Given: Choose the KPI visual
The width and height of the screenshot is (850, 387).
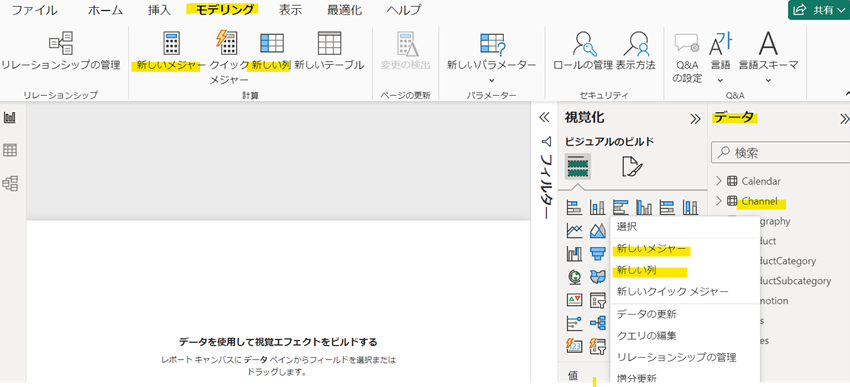Looking at the screenshot, I should click(x=574, y=299).
